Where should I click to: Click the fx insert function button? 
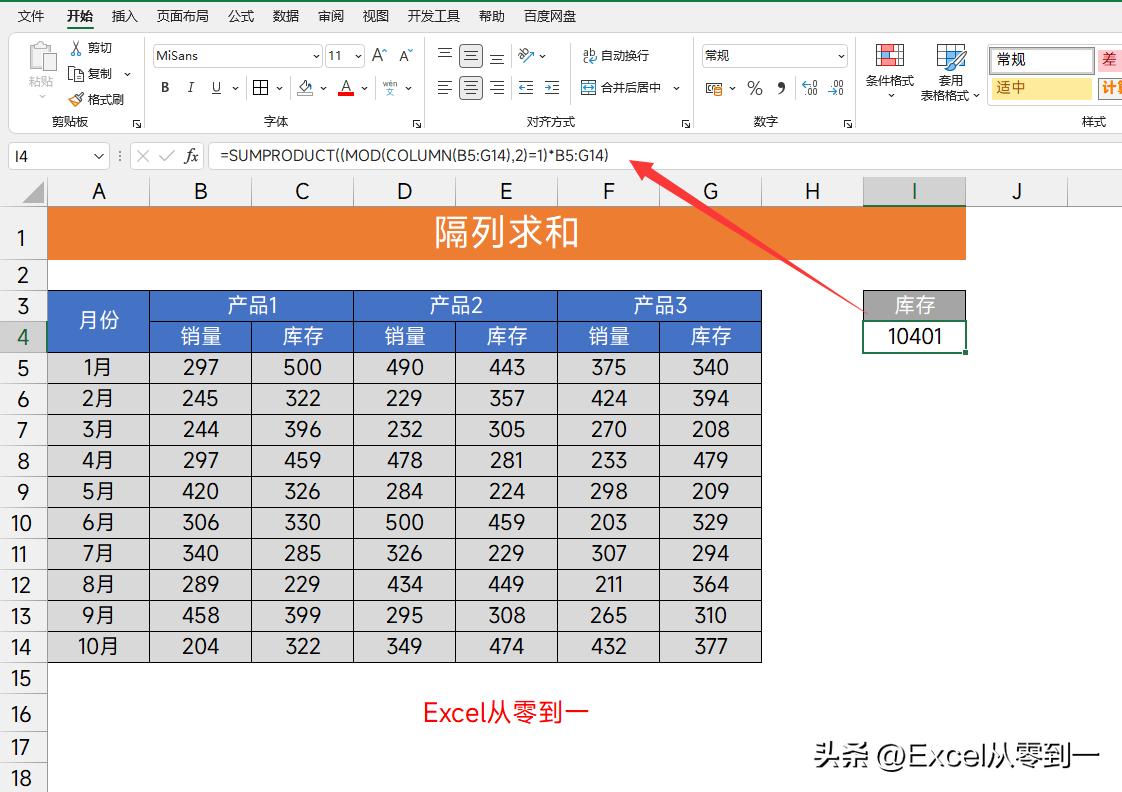190,156
